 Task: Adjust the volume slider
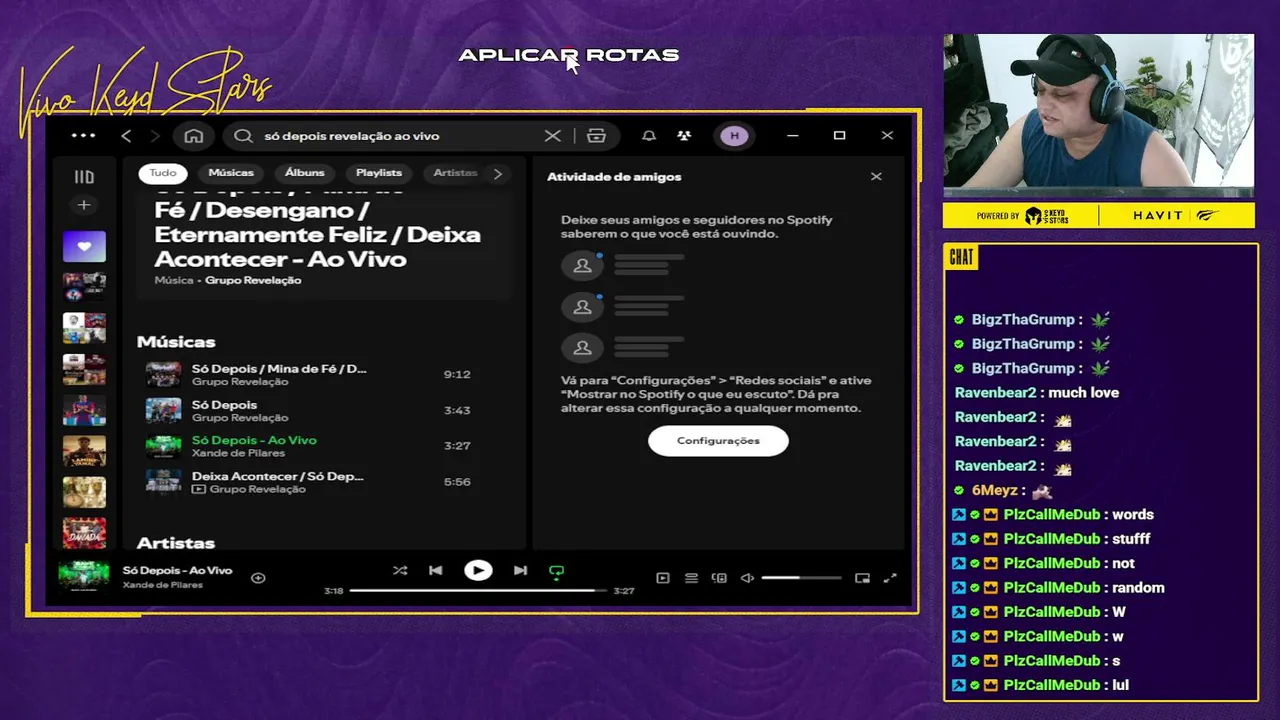pyautogui.click(x=801, y=578)
